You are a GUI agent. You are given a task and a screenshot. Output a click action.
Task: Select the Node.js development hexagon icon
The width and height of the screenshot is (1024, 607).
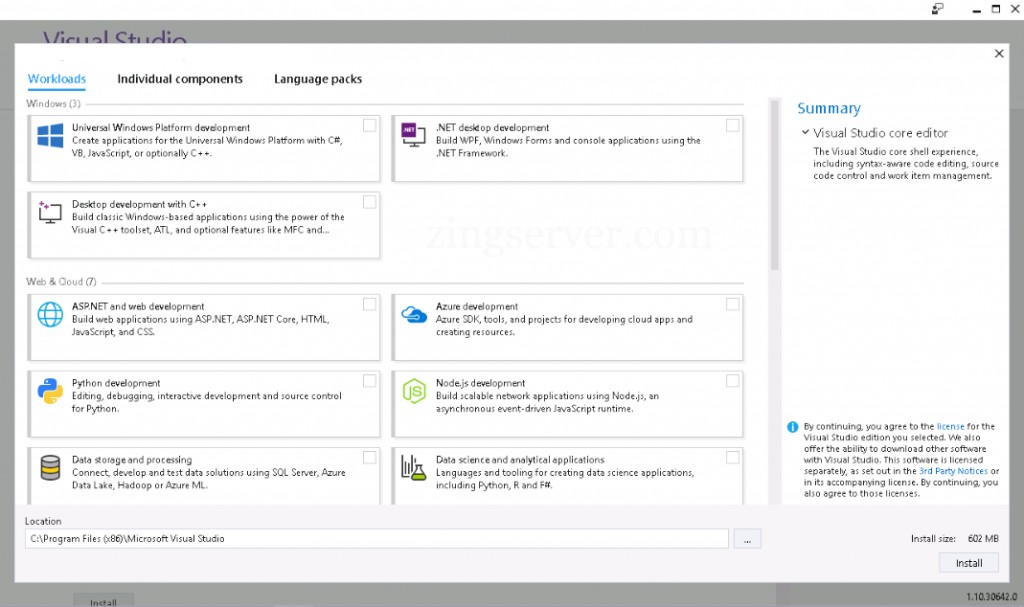pyautogui.click(x=413, y=392)
